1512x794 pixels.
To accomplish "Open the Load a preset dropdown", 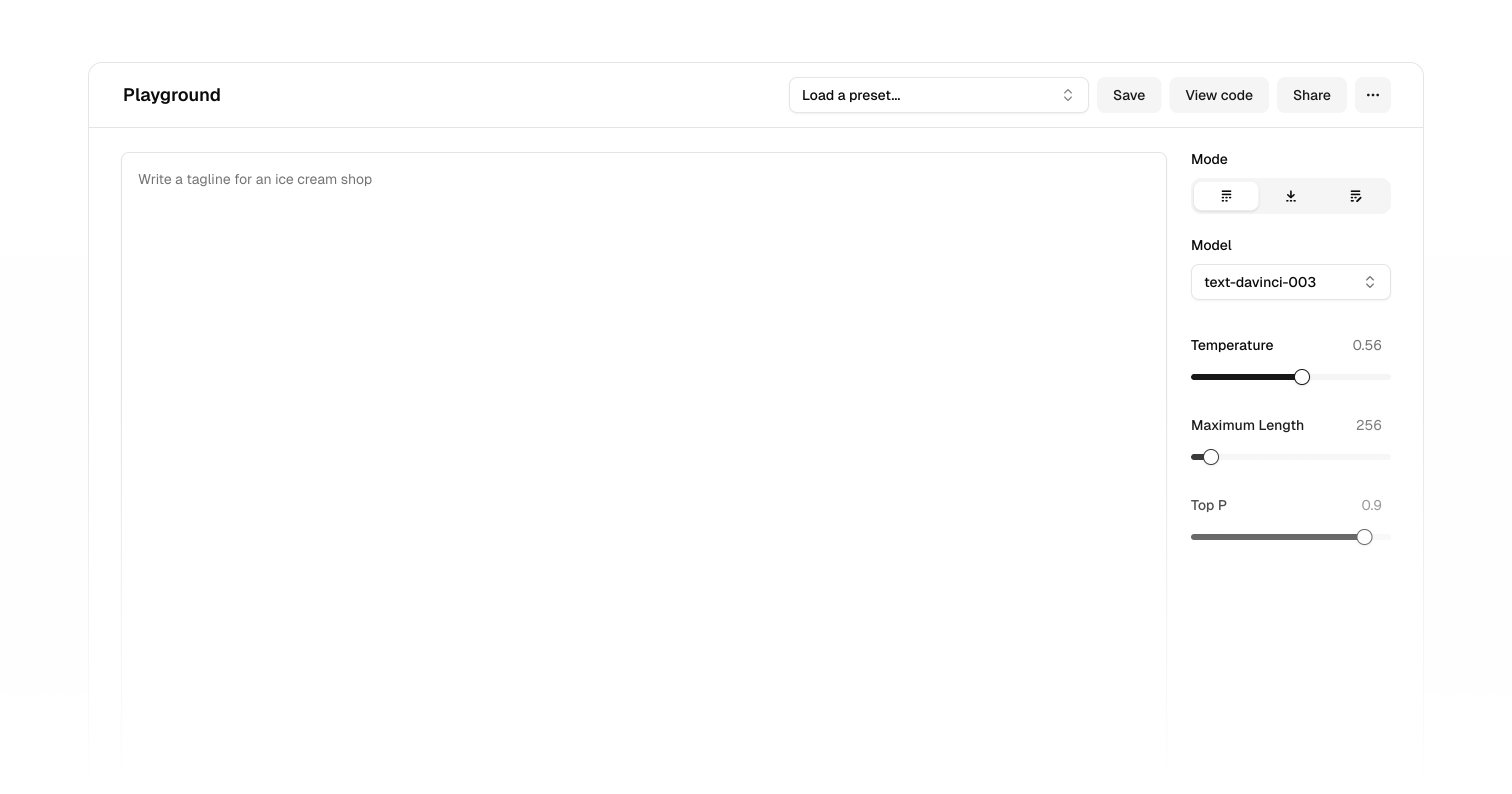I will coord(939,95).
